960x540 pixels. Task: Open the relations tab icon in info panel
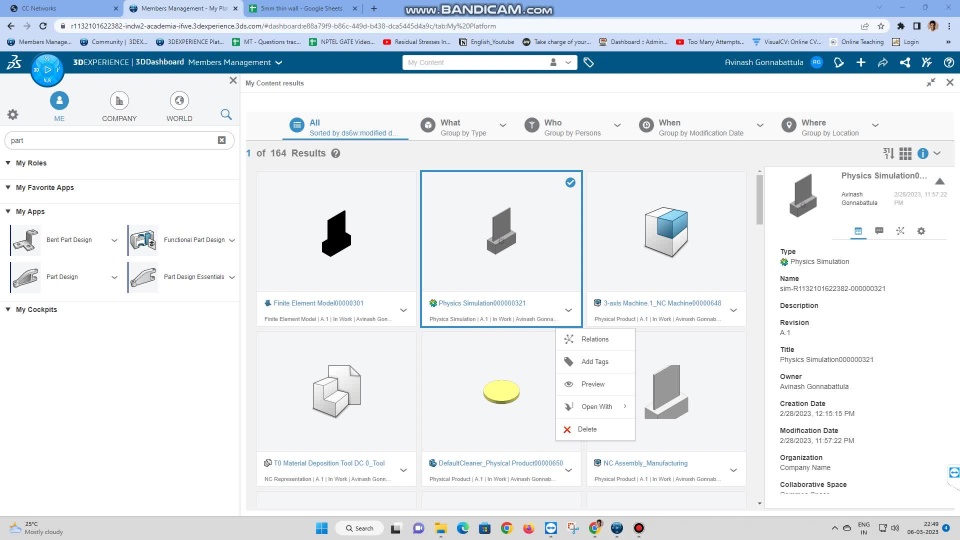point(900,231)
